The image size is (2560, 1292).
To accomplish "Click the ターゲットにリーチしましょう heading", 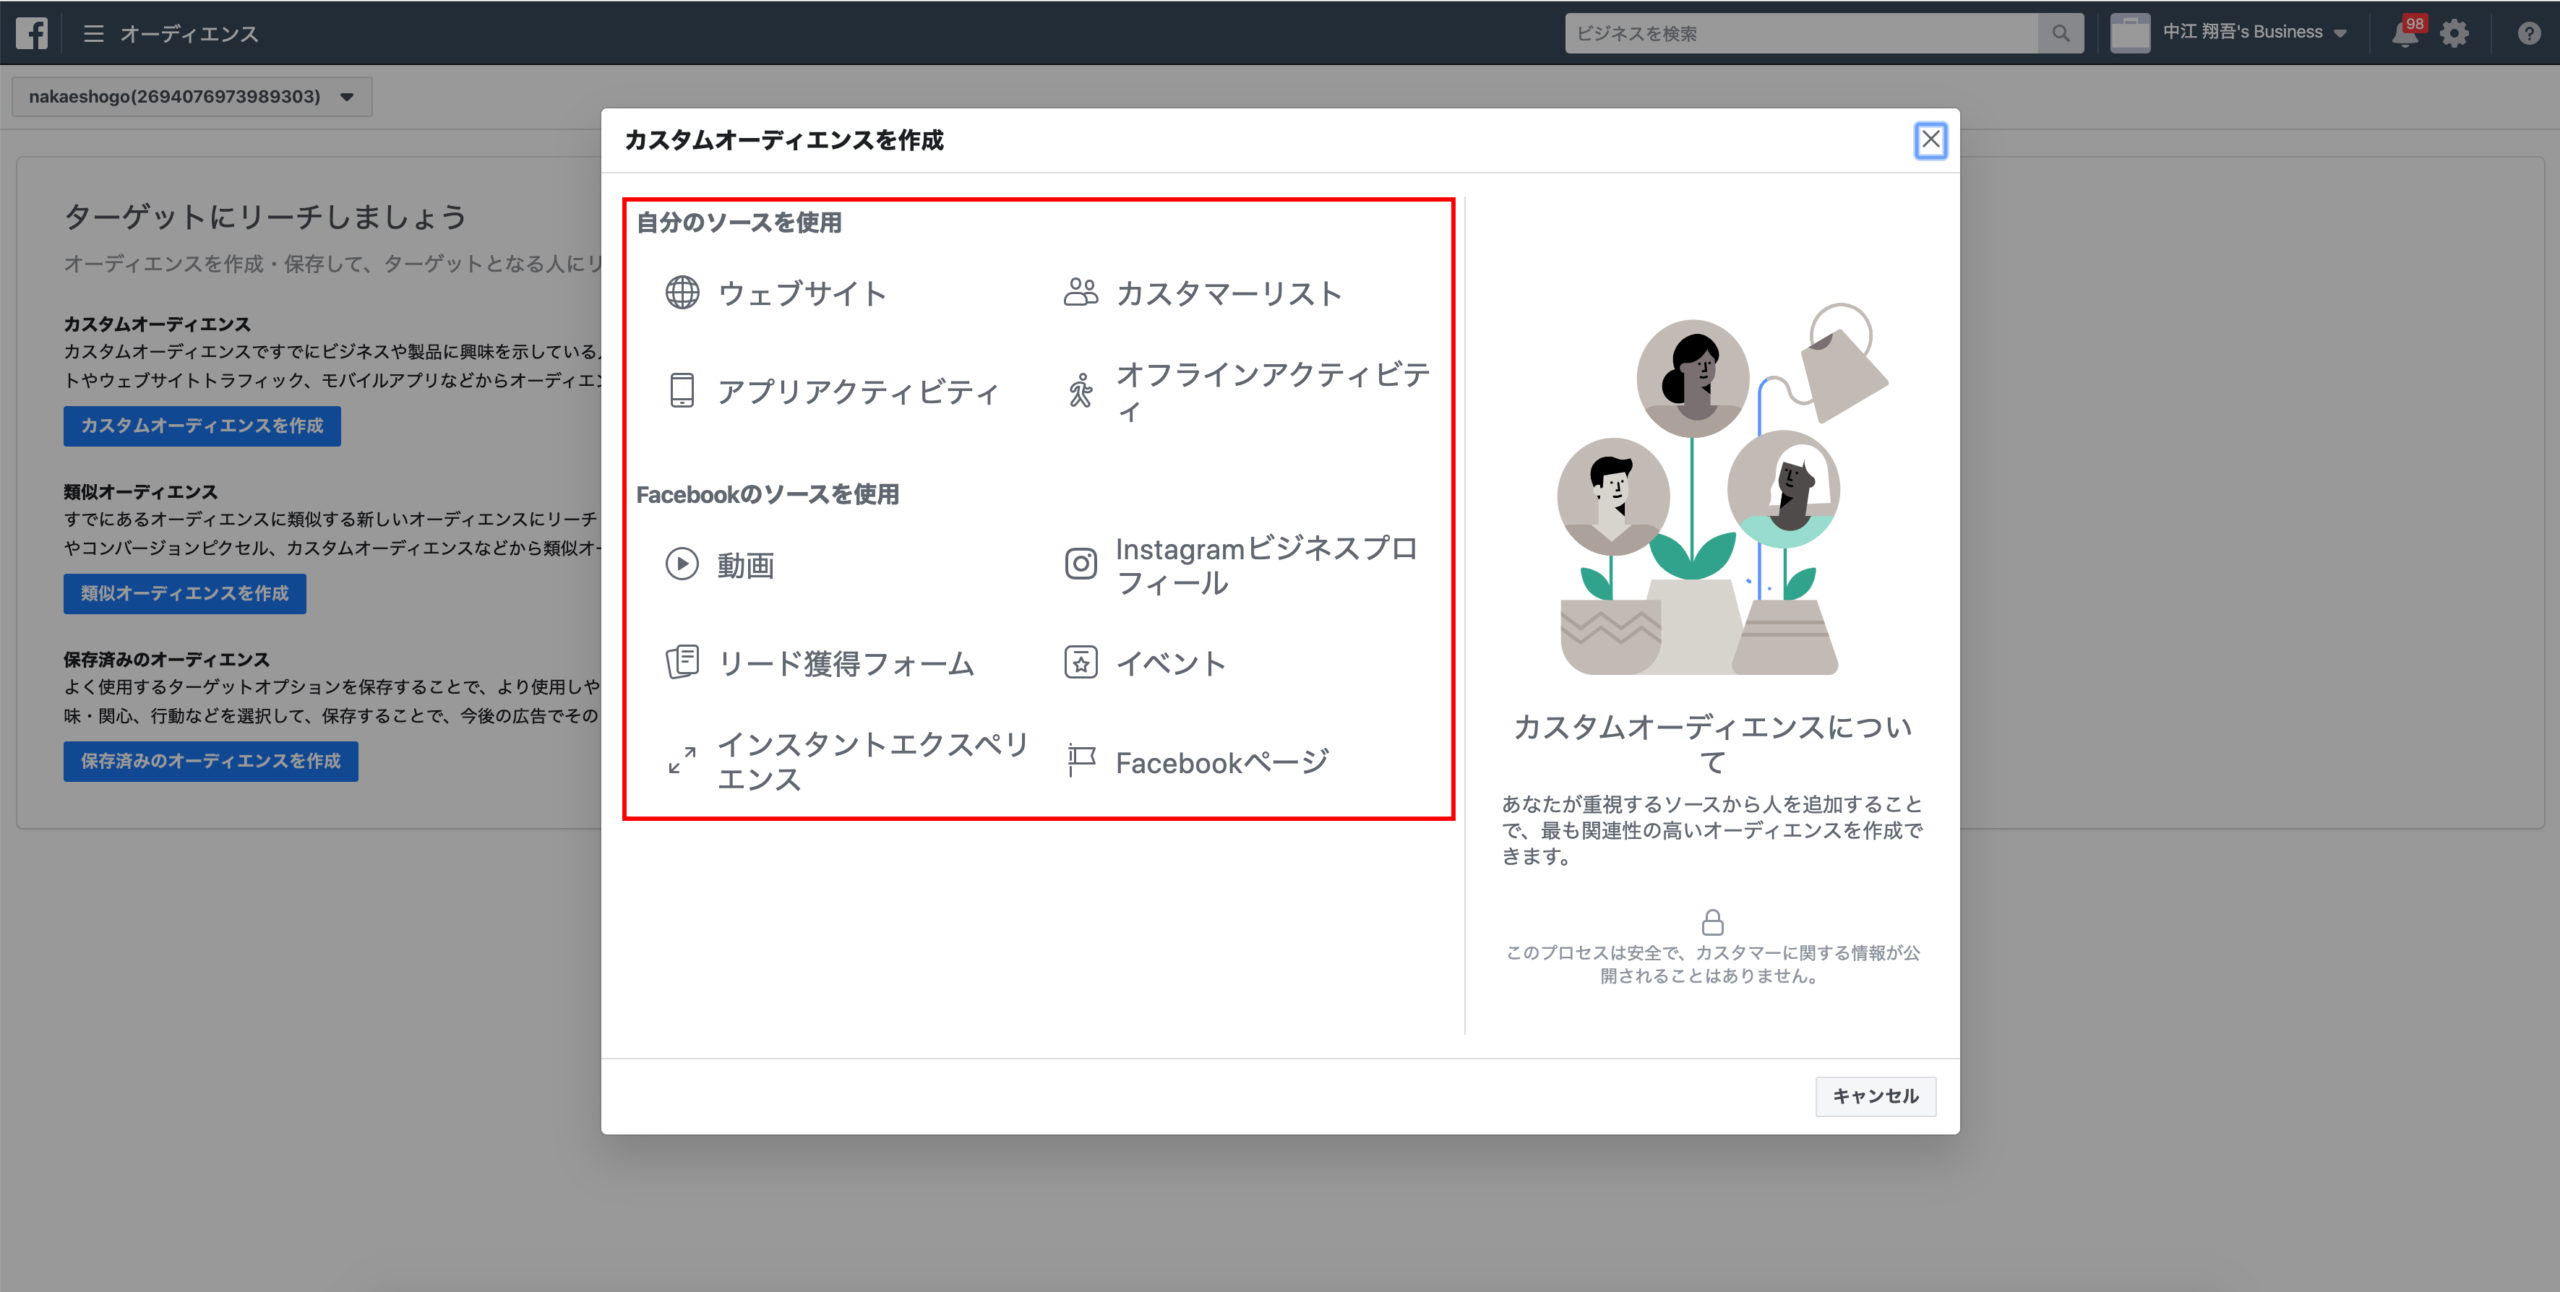I will tap(266, 217).
